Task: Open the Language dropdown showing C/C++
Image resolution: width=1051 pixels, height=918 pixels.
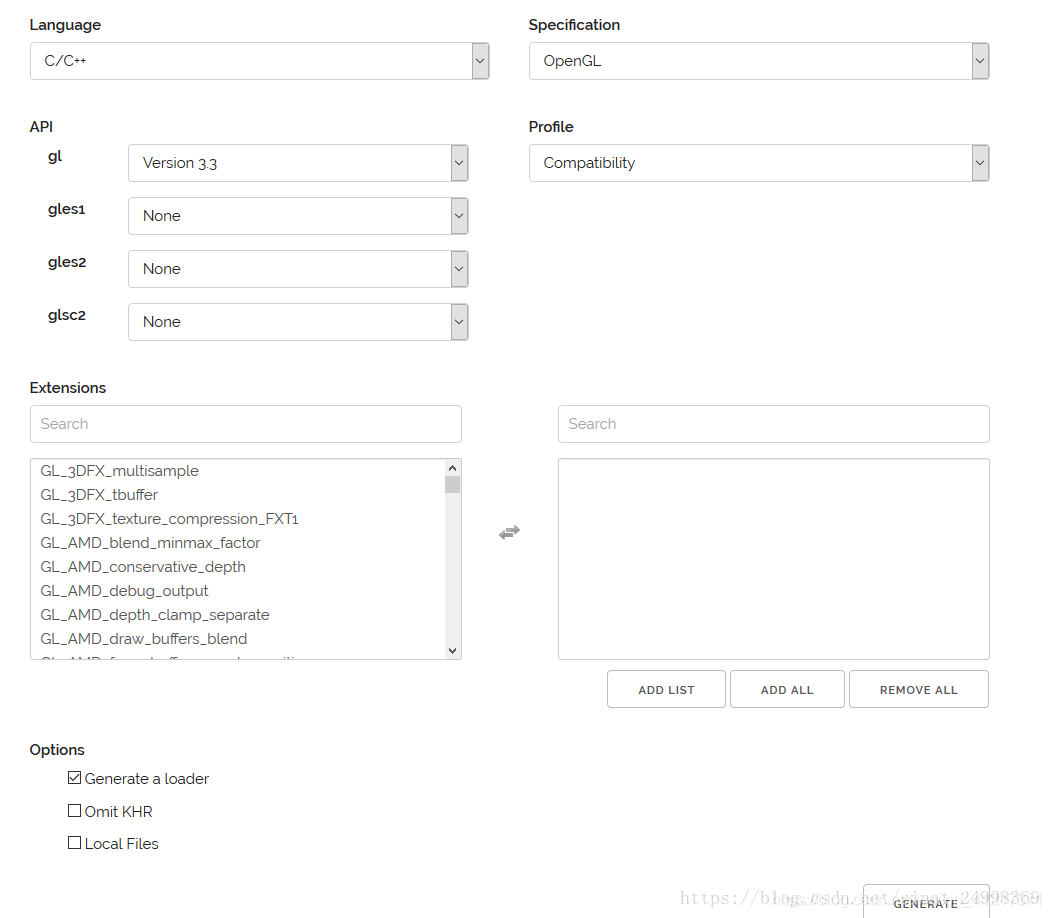Action: point(259,61)
